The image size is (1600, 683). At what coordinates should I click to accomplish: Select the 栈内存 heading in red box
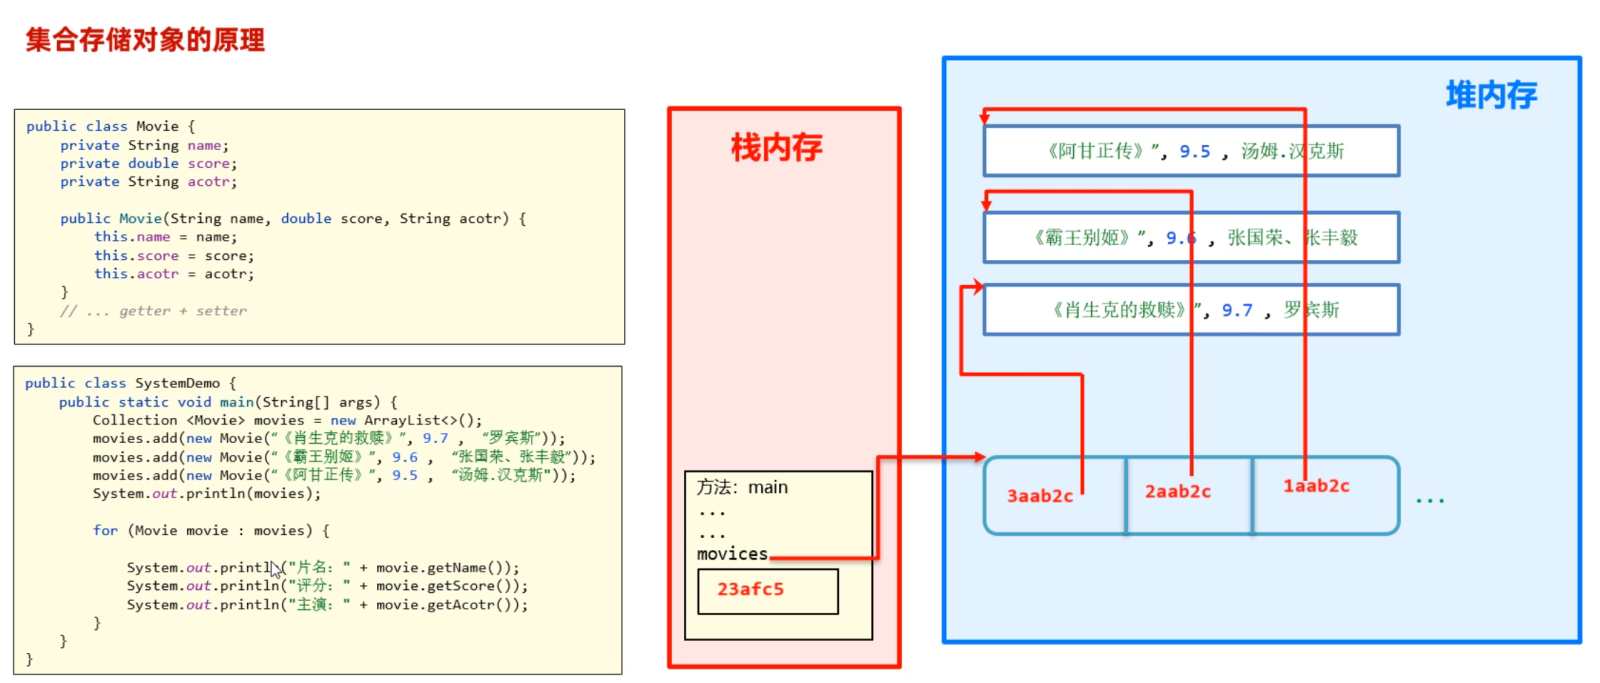coord(776,148)
